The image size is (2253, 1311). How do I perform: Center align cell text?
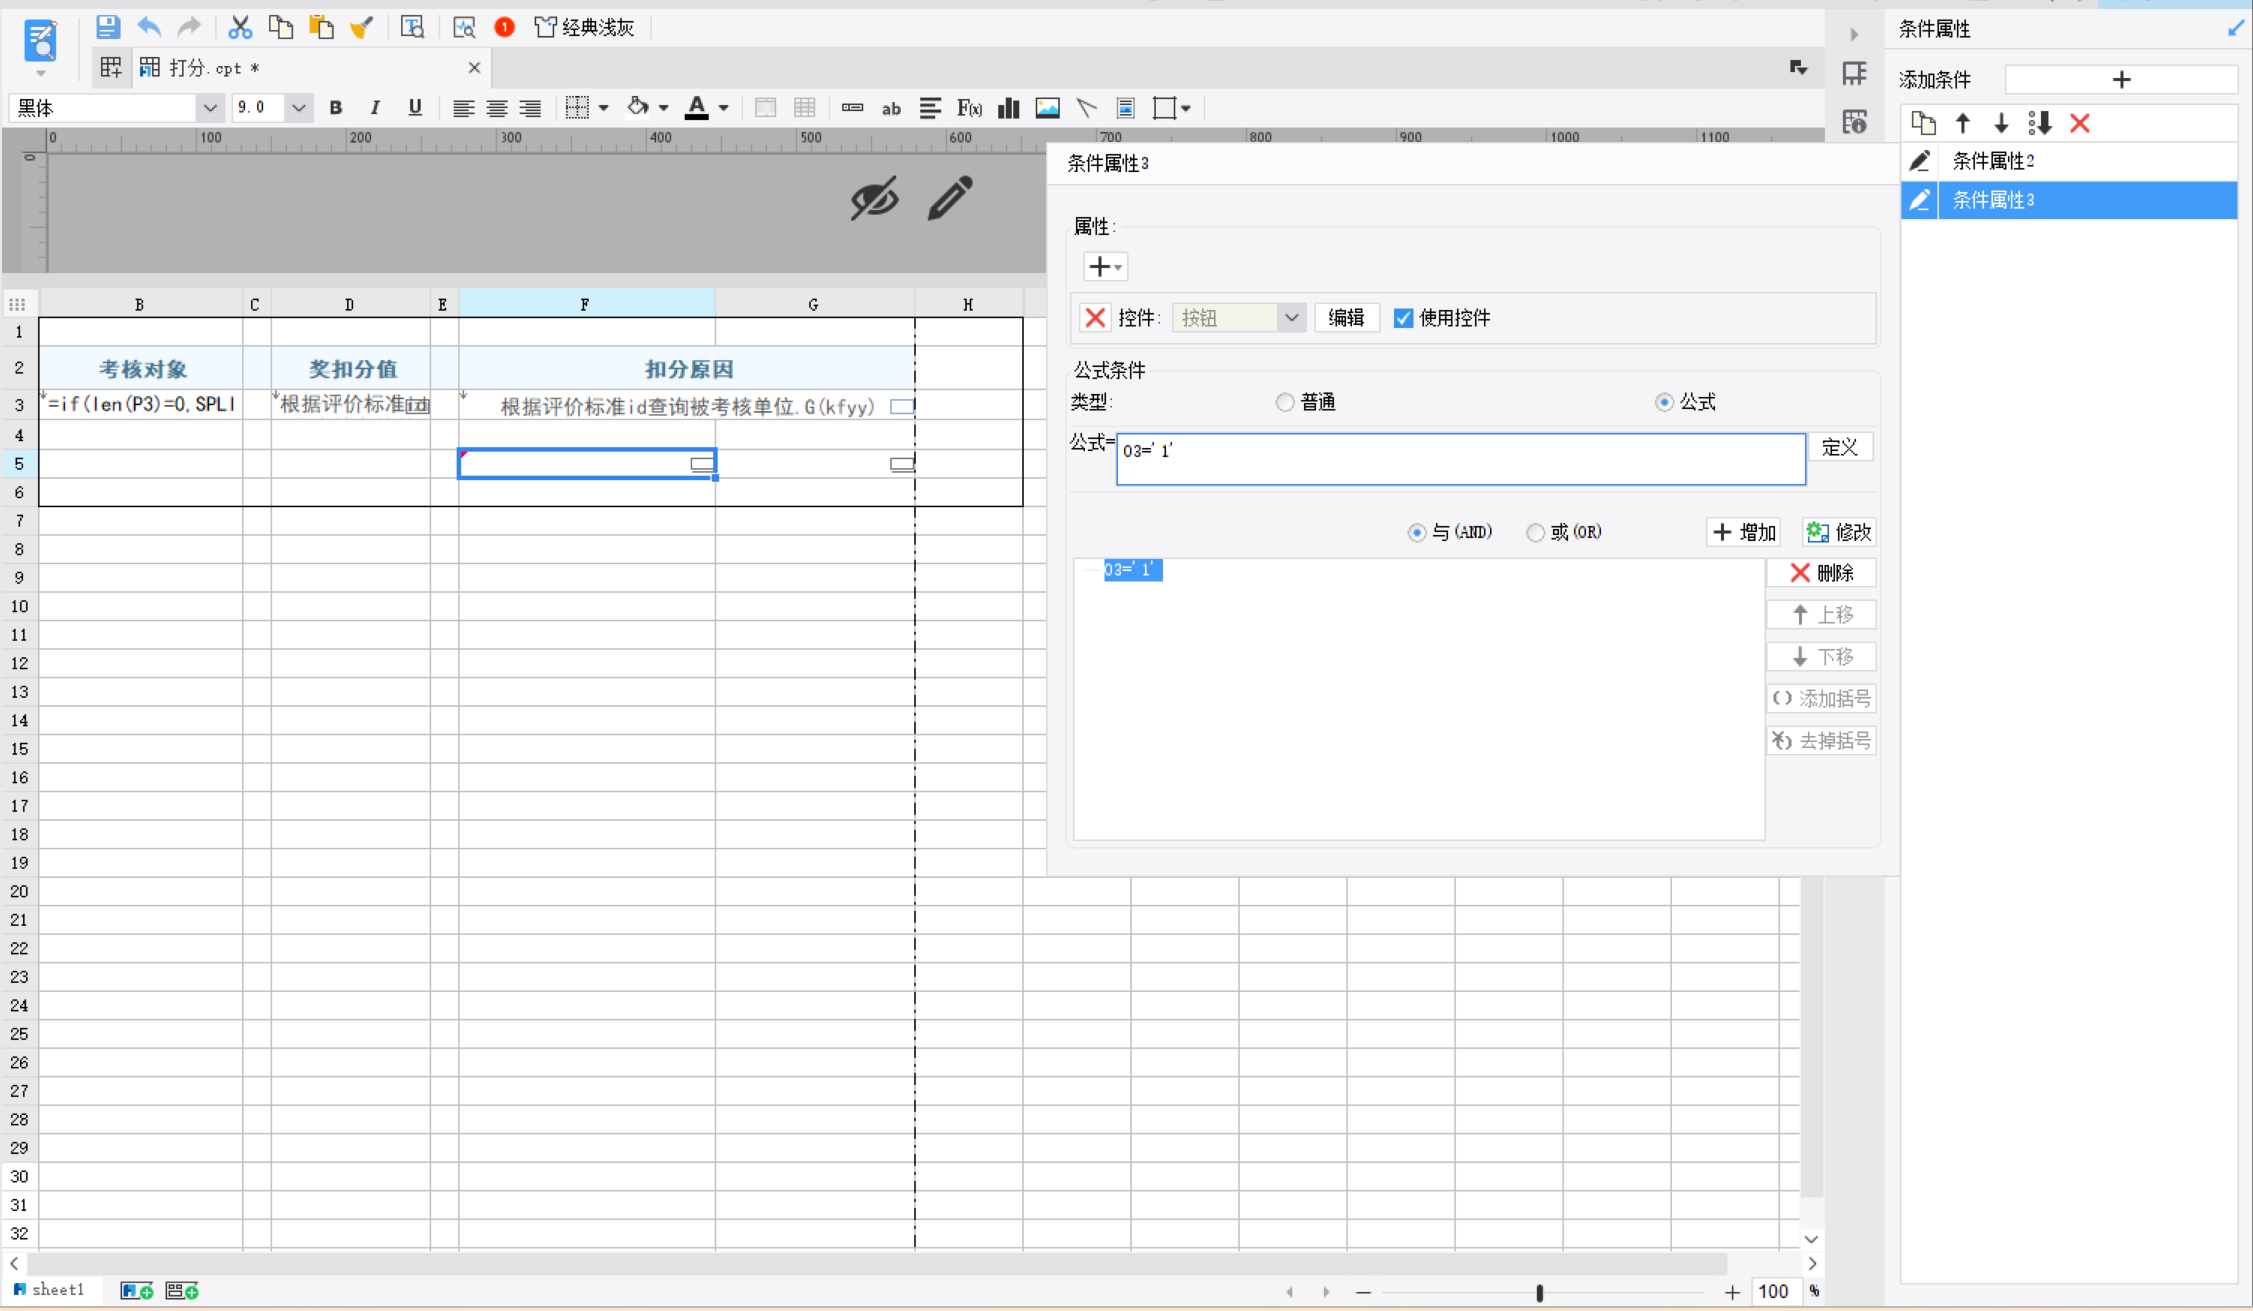[497, 108]
